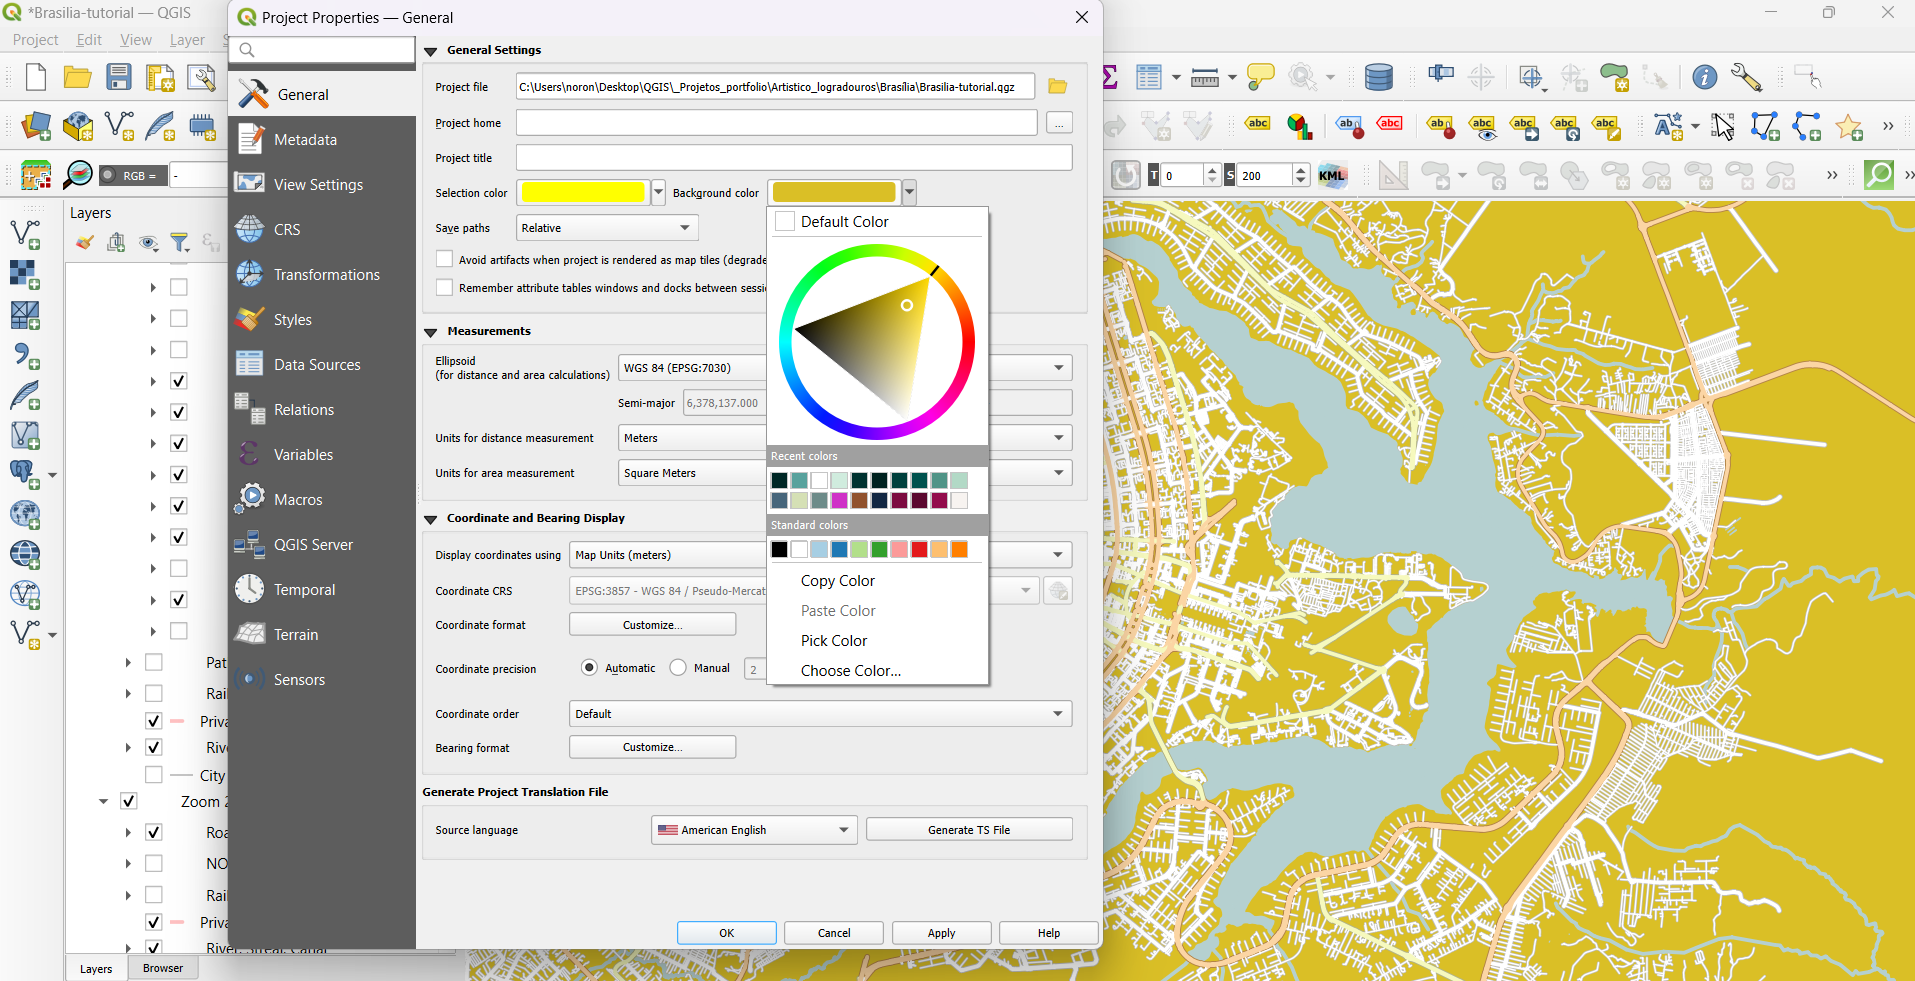Open Selection color dropdown arrow
This screenshot has height=981, width=1915.
click(658, 192)
